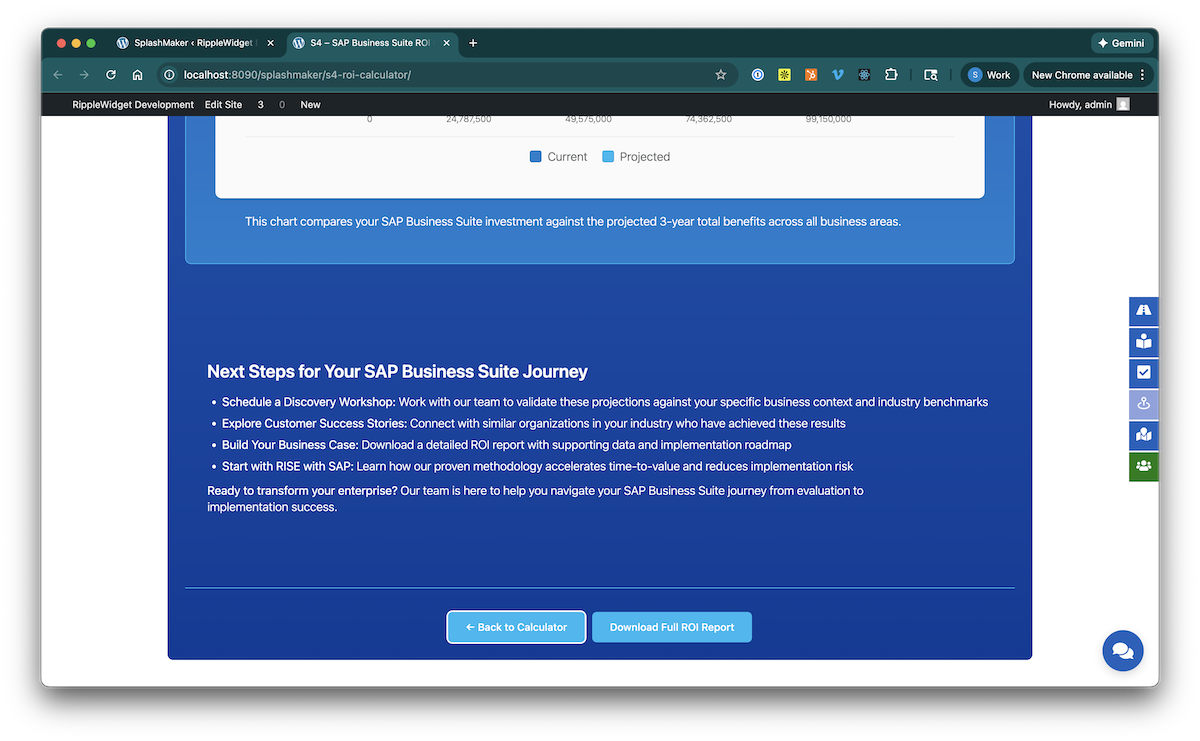Screen dimensions: 1200x741
Task: Toggle the Projected legend series in chart
Action: (636, 157)
